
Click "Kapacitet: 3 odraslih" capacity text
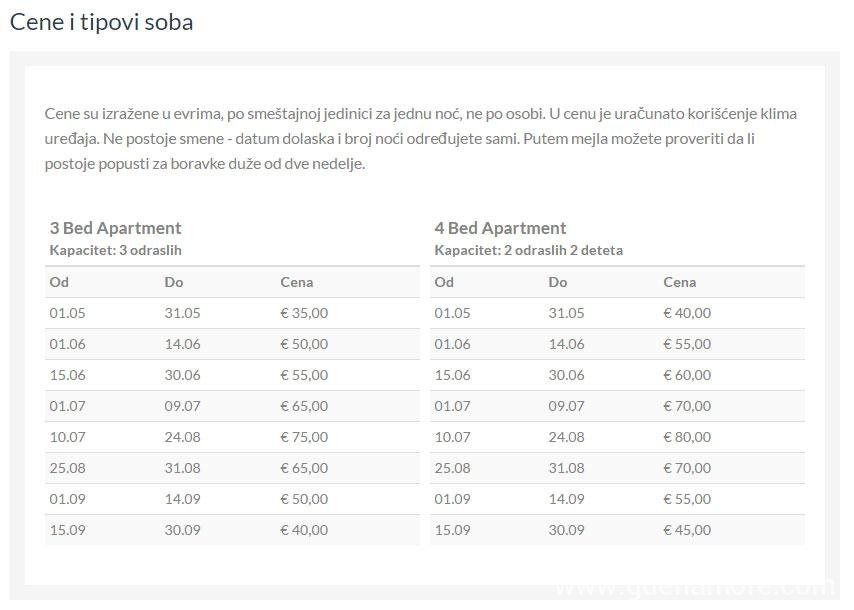coord(115,250)
